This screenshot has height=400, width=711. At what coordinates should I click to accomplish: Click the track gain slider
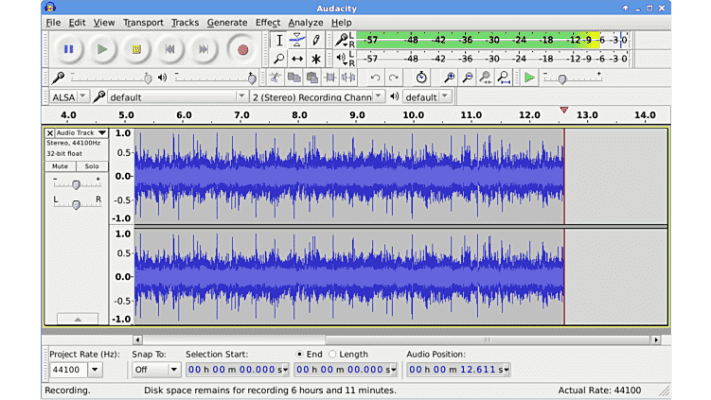pos(76,184)
